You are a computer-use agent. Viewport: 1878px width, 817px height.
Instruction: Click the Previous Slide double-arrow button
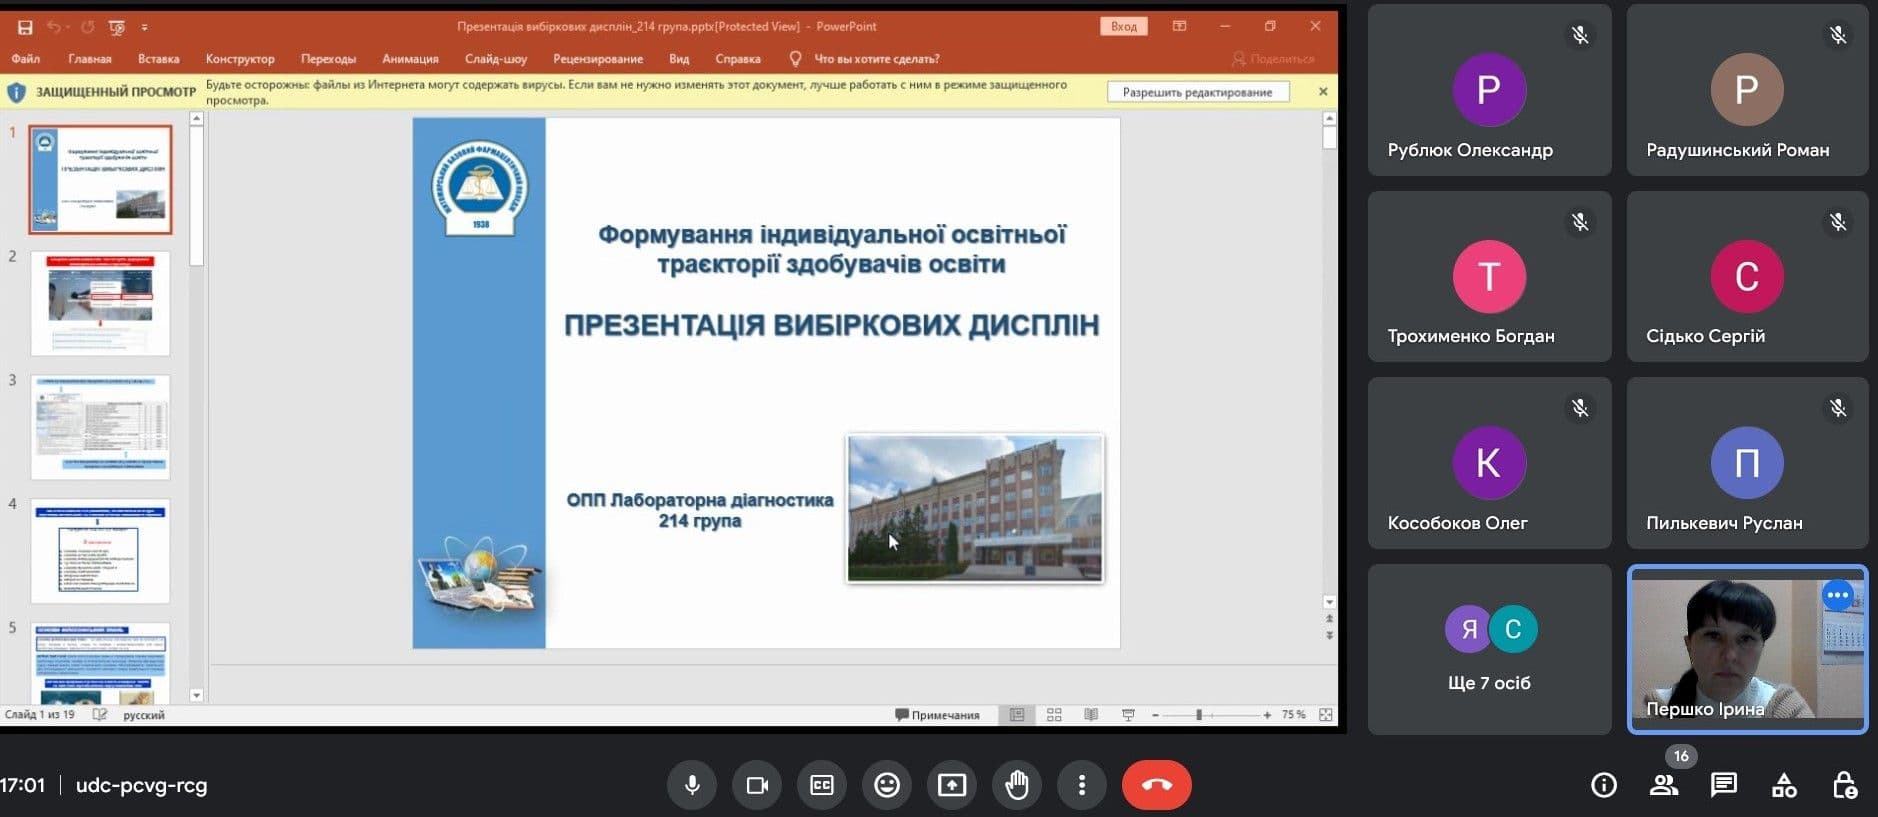click(1329, 619)
